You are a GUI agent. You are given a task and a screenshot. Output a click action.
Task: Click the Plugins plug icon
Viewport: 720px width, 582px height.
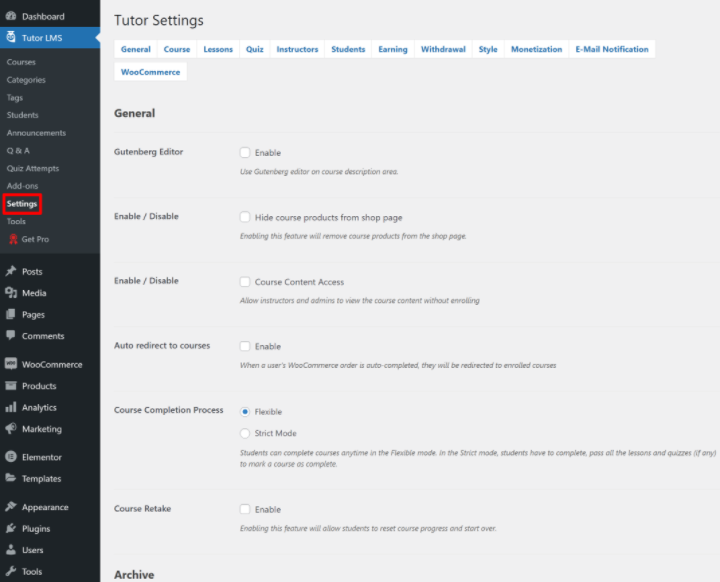(10, 529)
